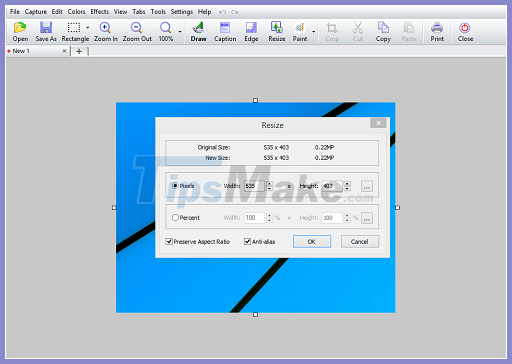This screenshot has width=512, height=364.
Task: Open the File menu
Action: click(15, 12)
